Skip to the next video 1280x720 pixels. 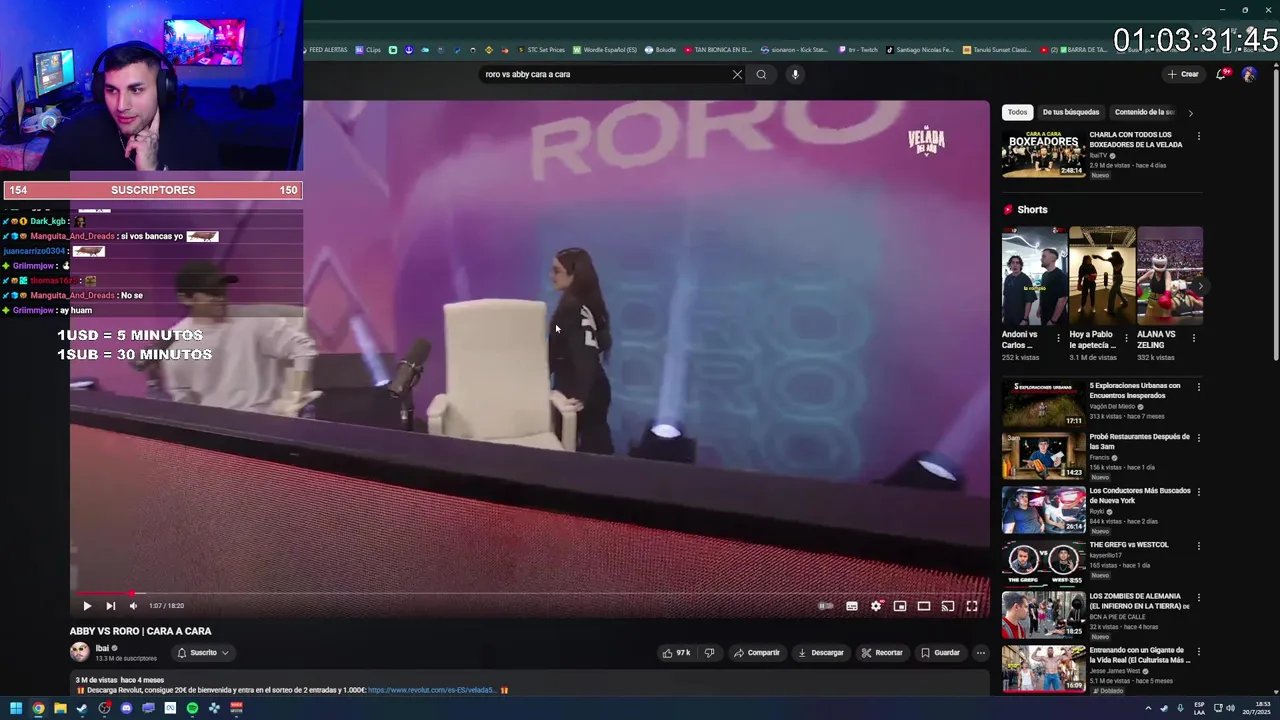coord(111,605)
